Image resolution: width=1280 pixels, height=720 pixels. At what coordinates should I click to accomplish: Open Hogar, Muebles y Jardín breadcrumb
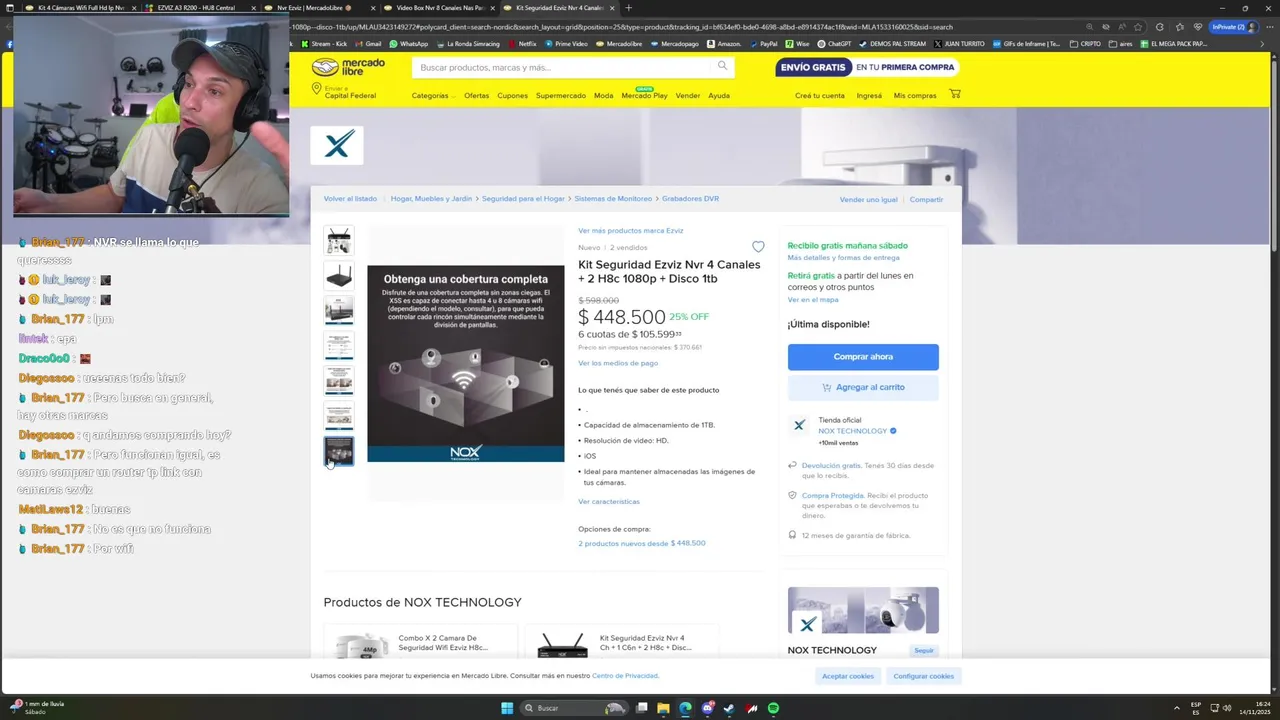(431, 198)
